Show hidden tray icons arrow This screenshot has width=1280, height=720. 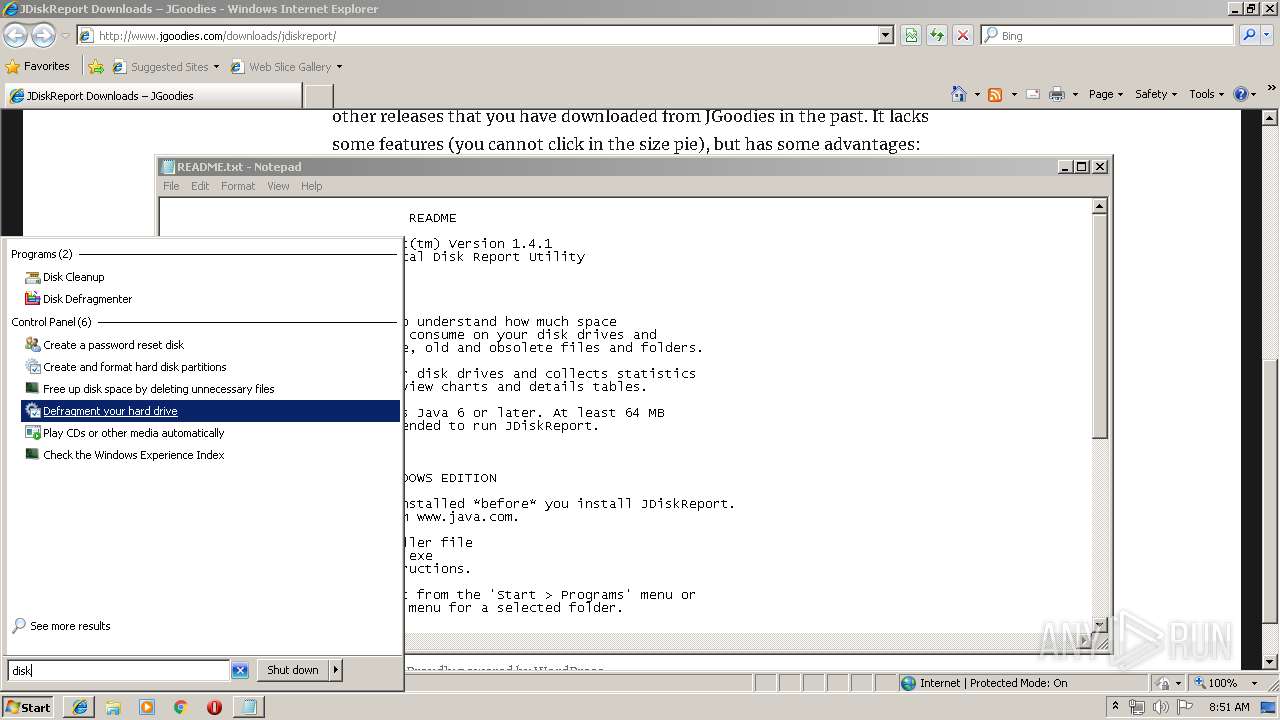point(1115,707)
